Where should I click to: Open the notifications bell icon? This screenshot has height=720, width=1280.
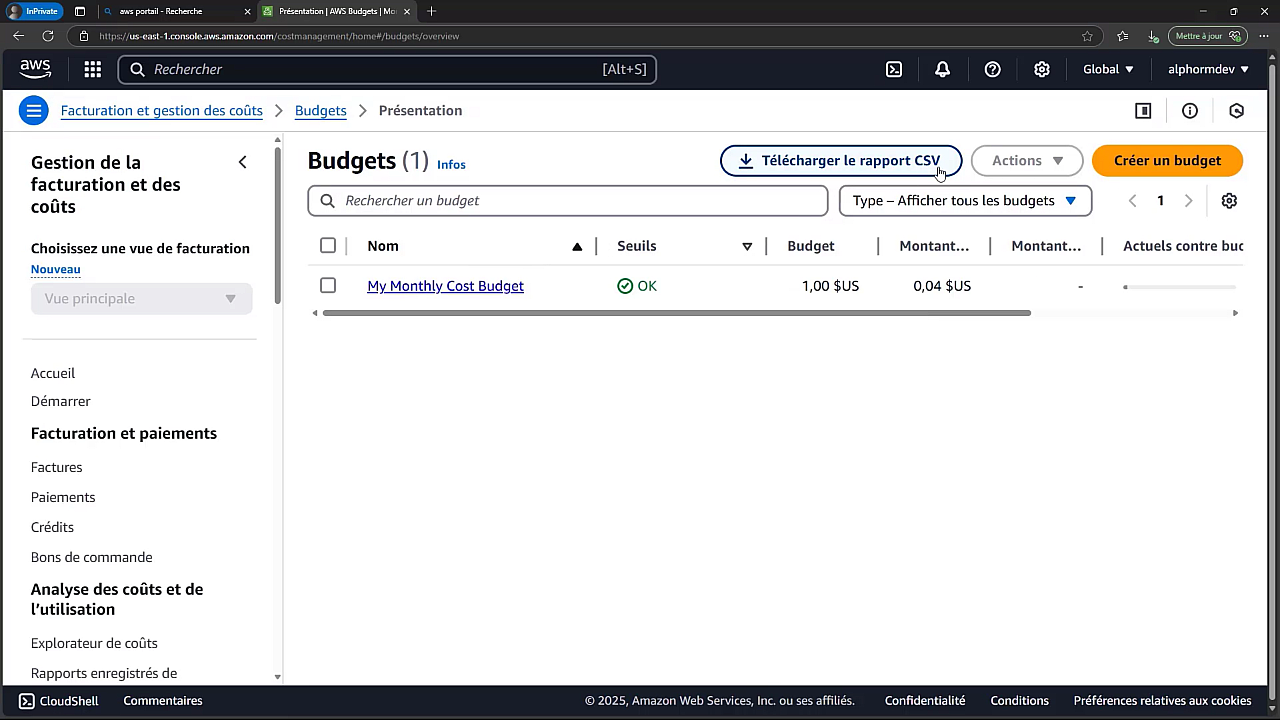pyautogui.click(x=942, y=69)
